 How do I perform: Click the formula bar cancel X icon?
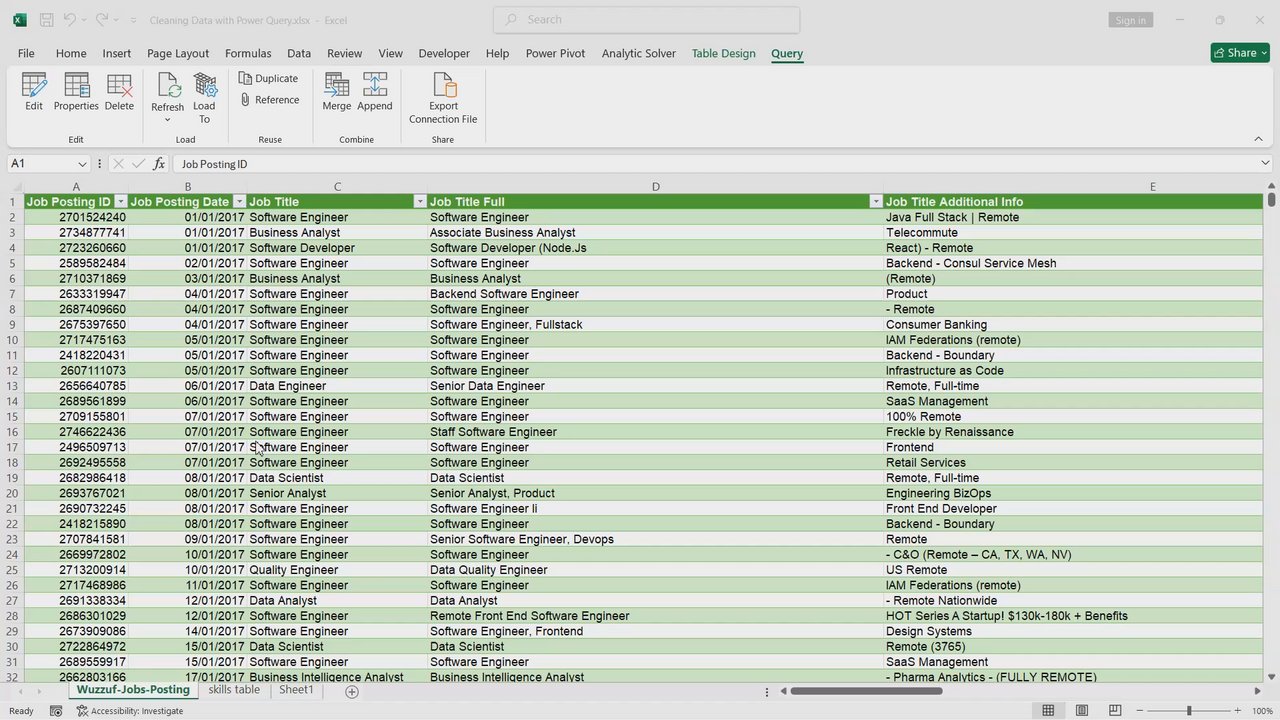click(x=119, y=163)
